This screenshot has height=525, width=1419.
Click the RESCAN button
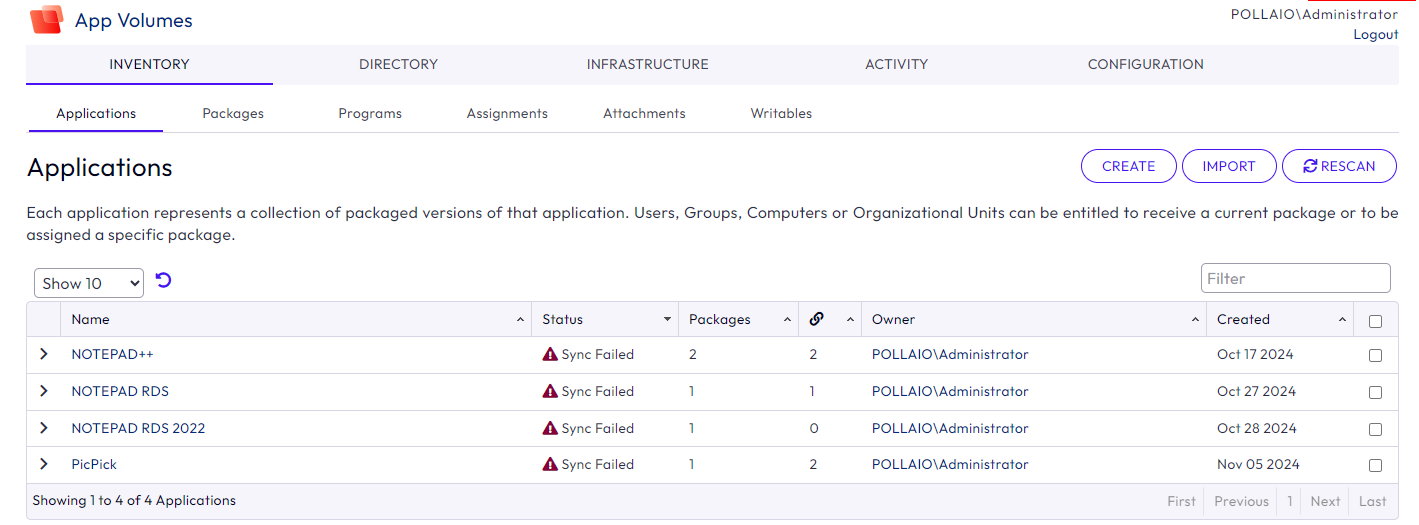click(1339, 166)
